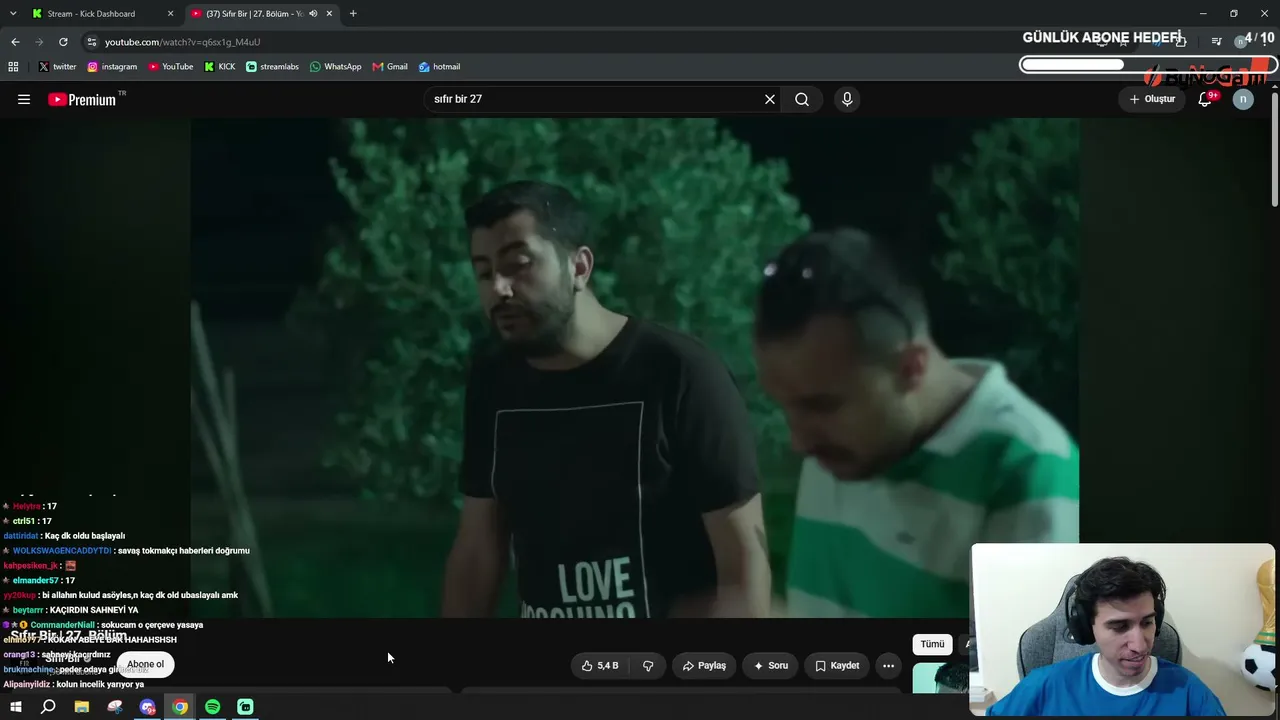Image resolution: width=1280 pixels, height=720 pixels.
Task: Open the hotmail bookmark
Action: point(439,67)
